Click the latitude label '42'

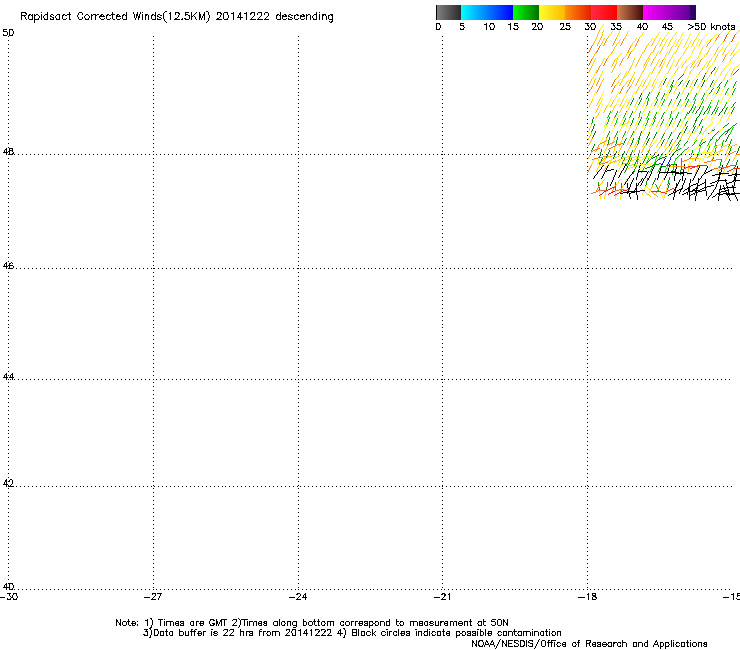[8, 484]
